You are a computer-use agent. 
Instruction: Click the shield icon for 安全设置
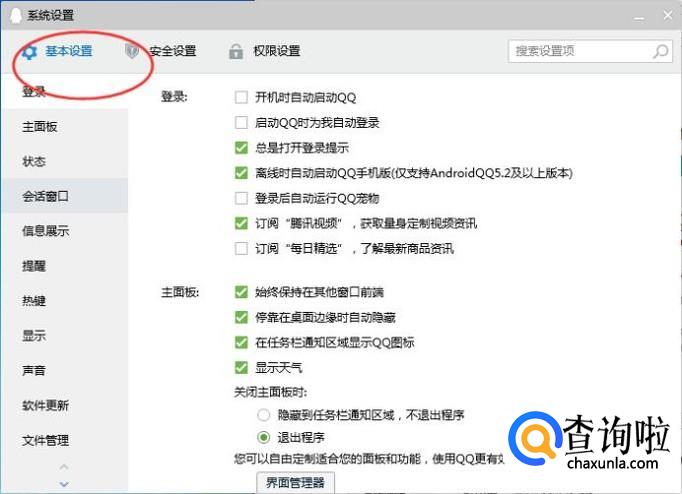(132, 51)
